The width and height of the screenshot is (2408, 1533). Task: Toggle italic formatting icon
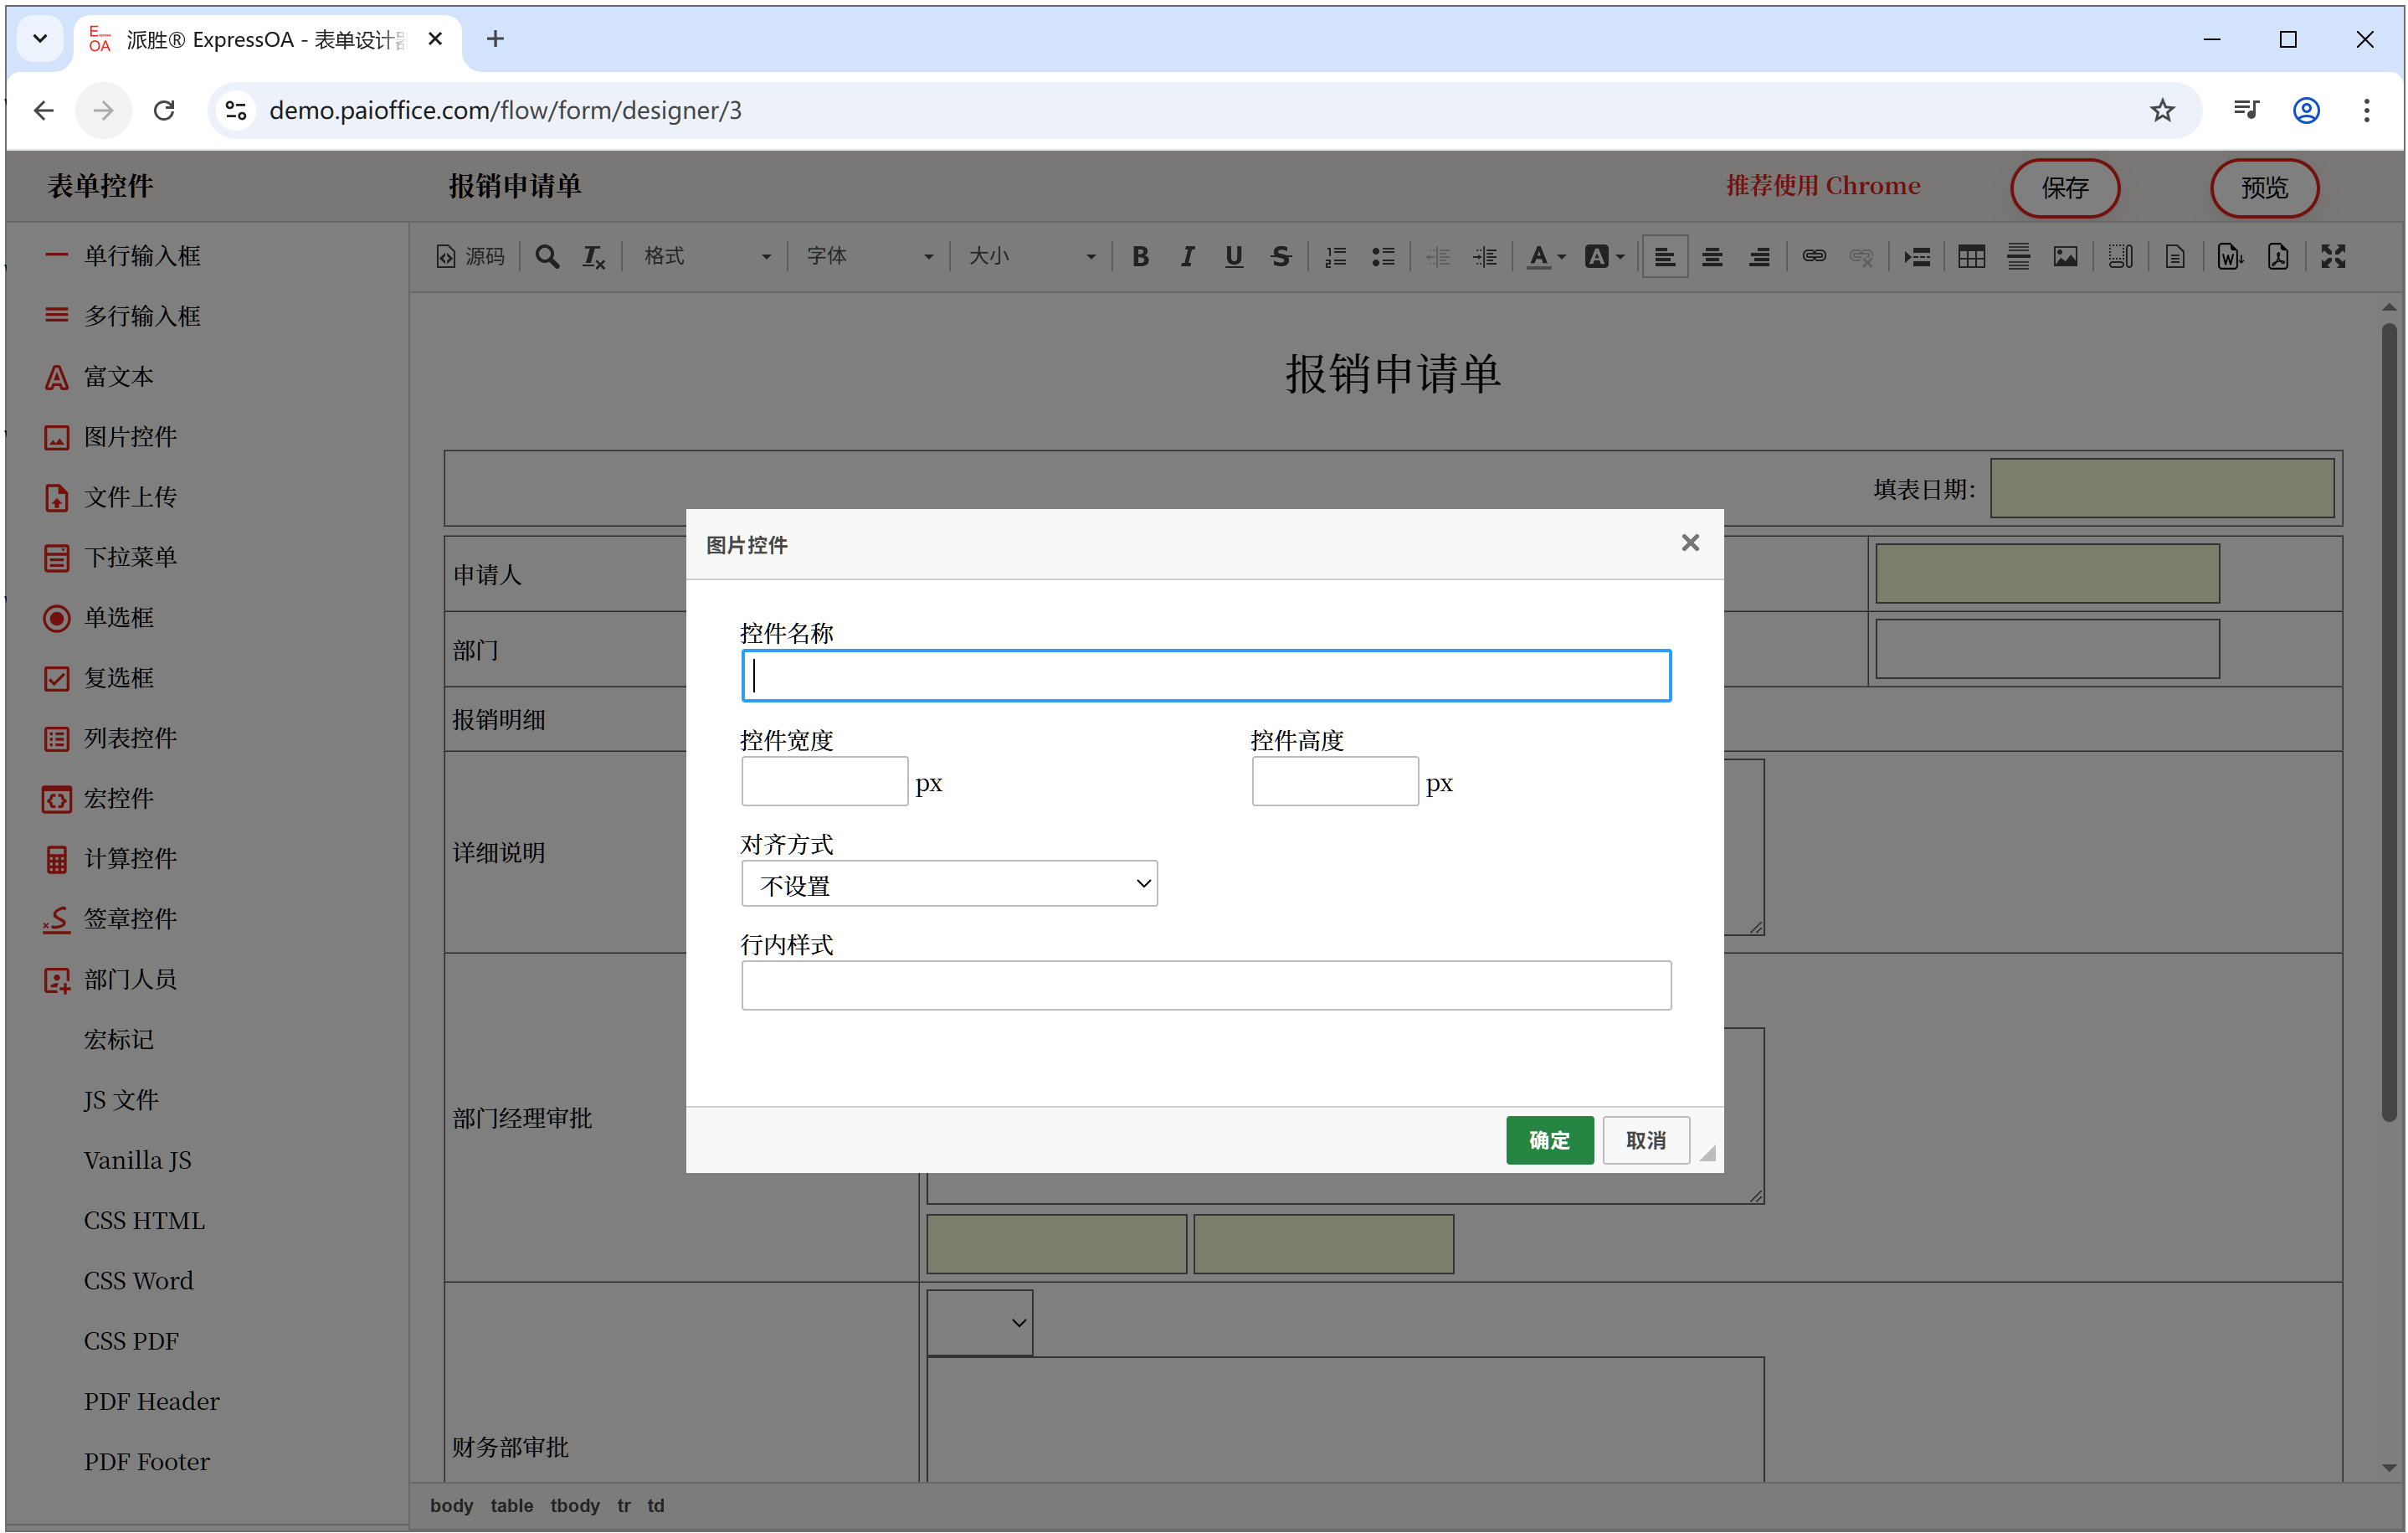pos(1187,257)
